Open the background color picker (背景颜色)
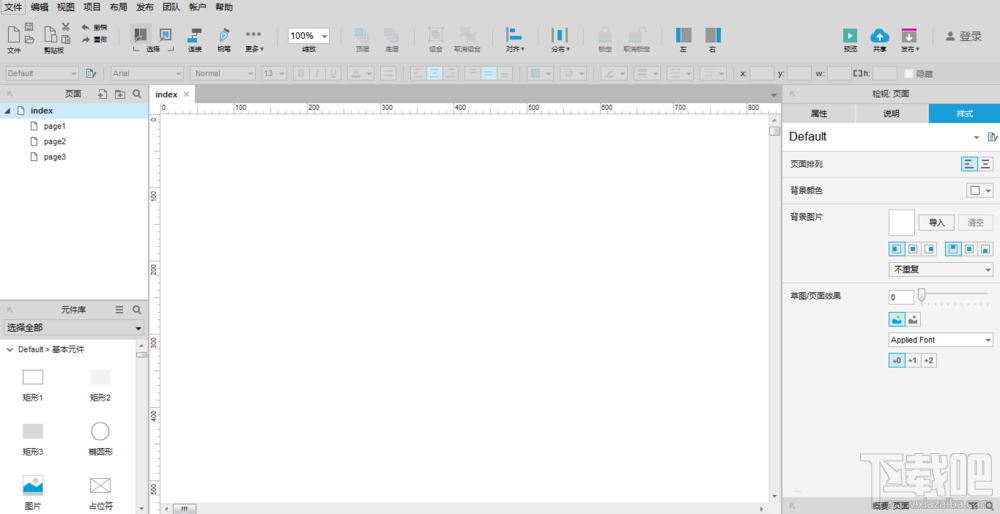Image resolution: width=1000 pixels, height=514 pixels. click(x=980, y=191)
